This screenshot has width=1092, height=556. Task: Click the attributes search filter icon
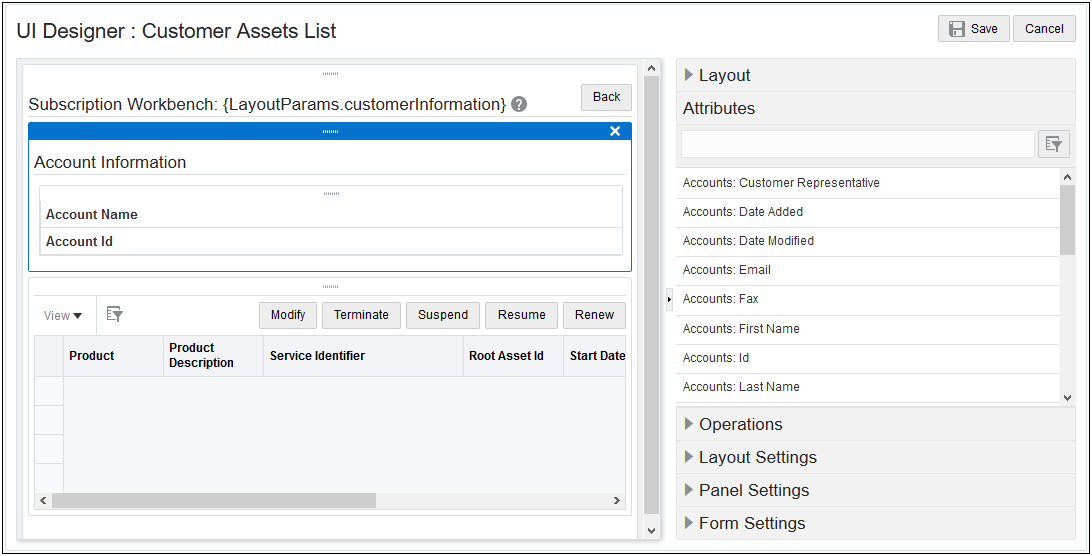(x=1053, y=144)
